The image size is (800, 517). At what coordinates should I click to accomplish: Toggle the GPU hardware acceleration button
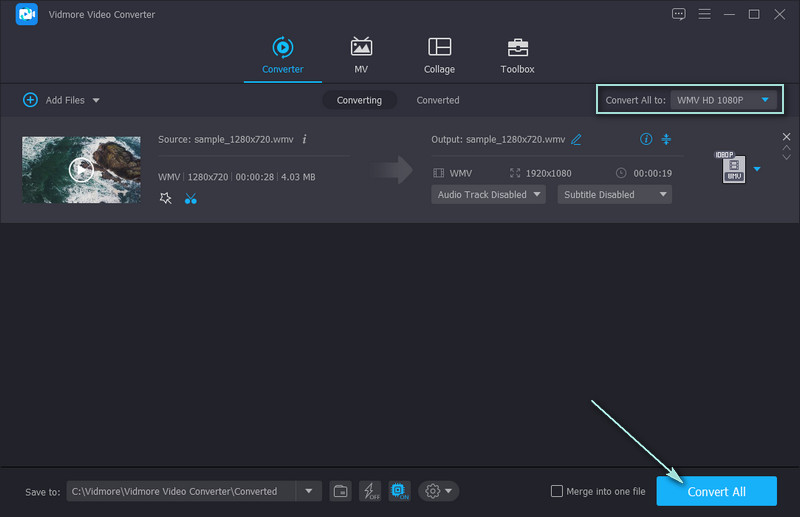pyautogui.click(x=399, y=491)
